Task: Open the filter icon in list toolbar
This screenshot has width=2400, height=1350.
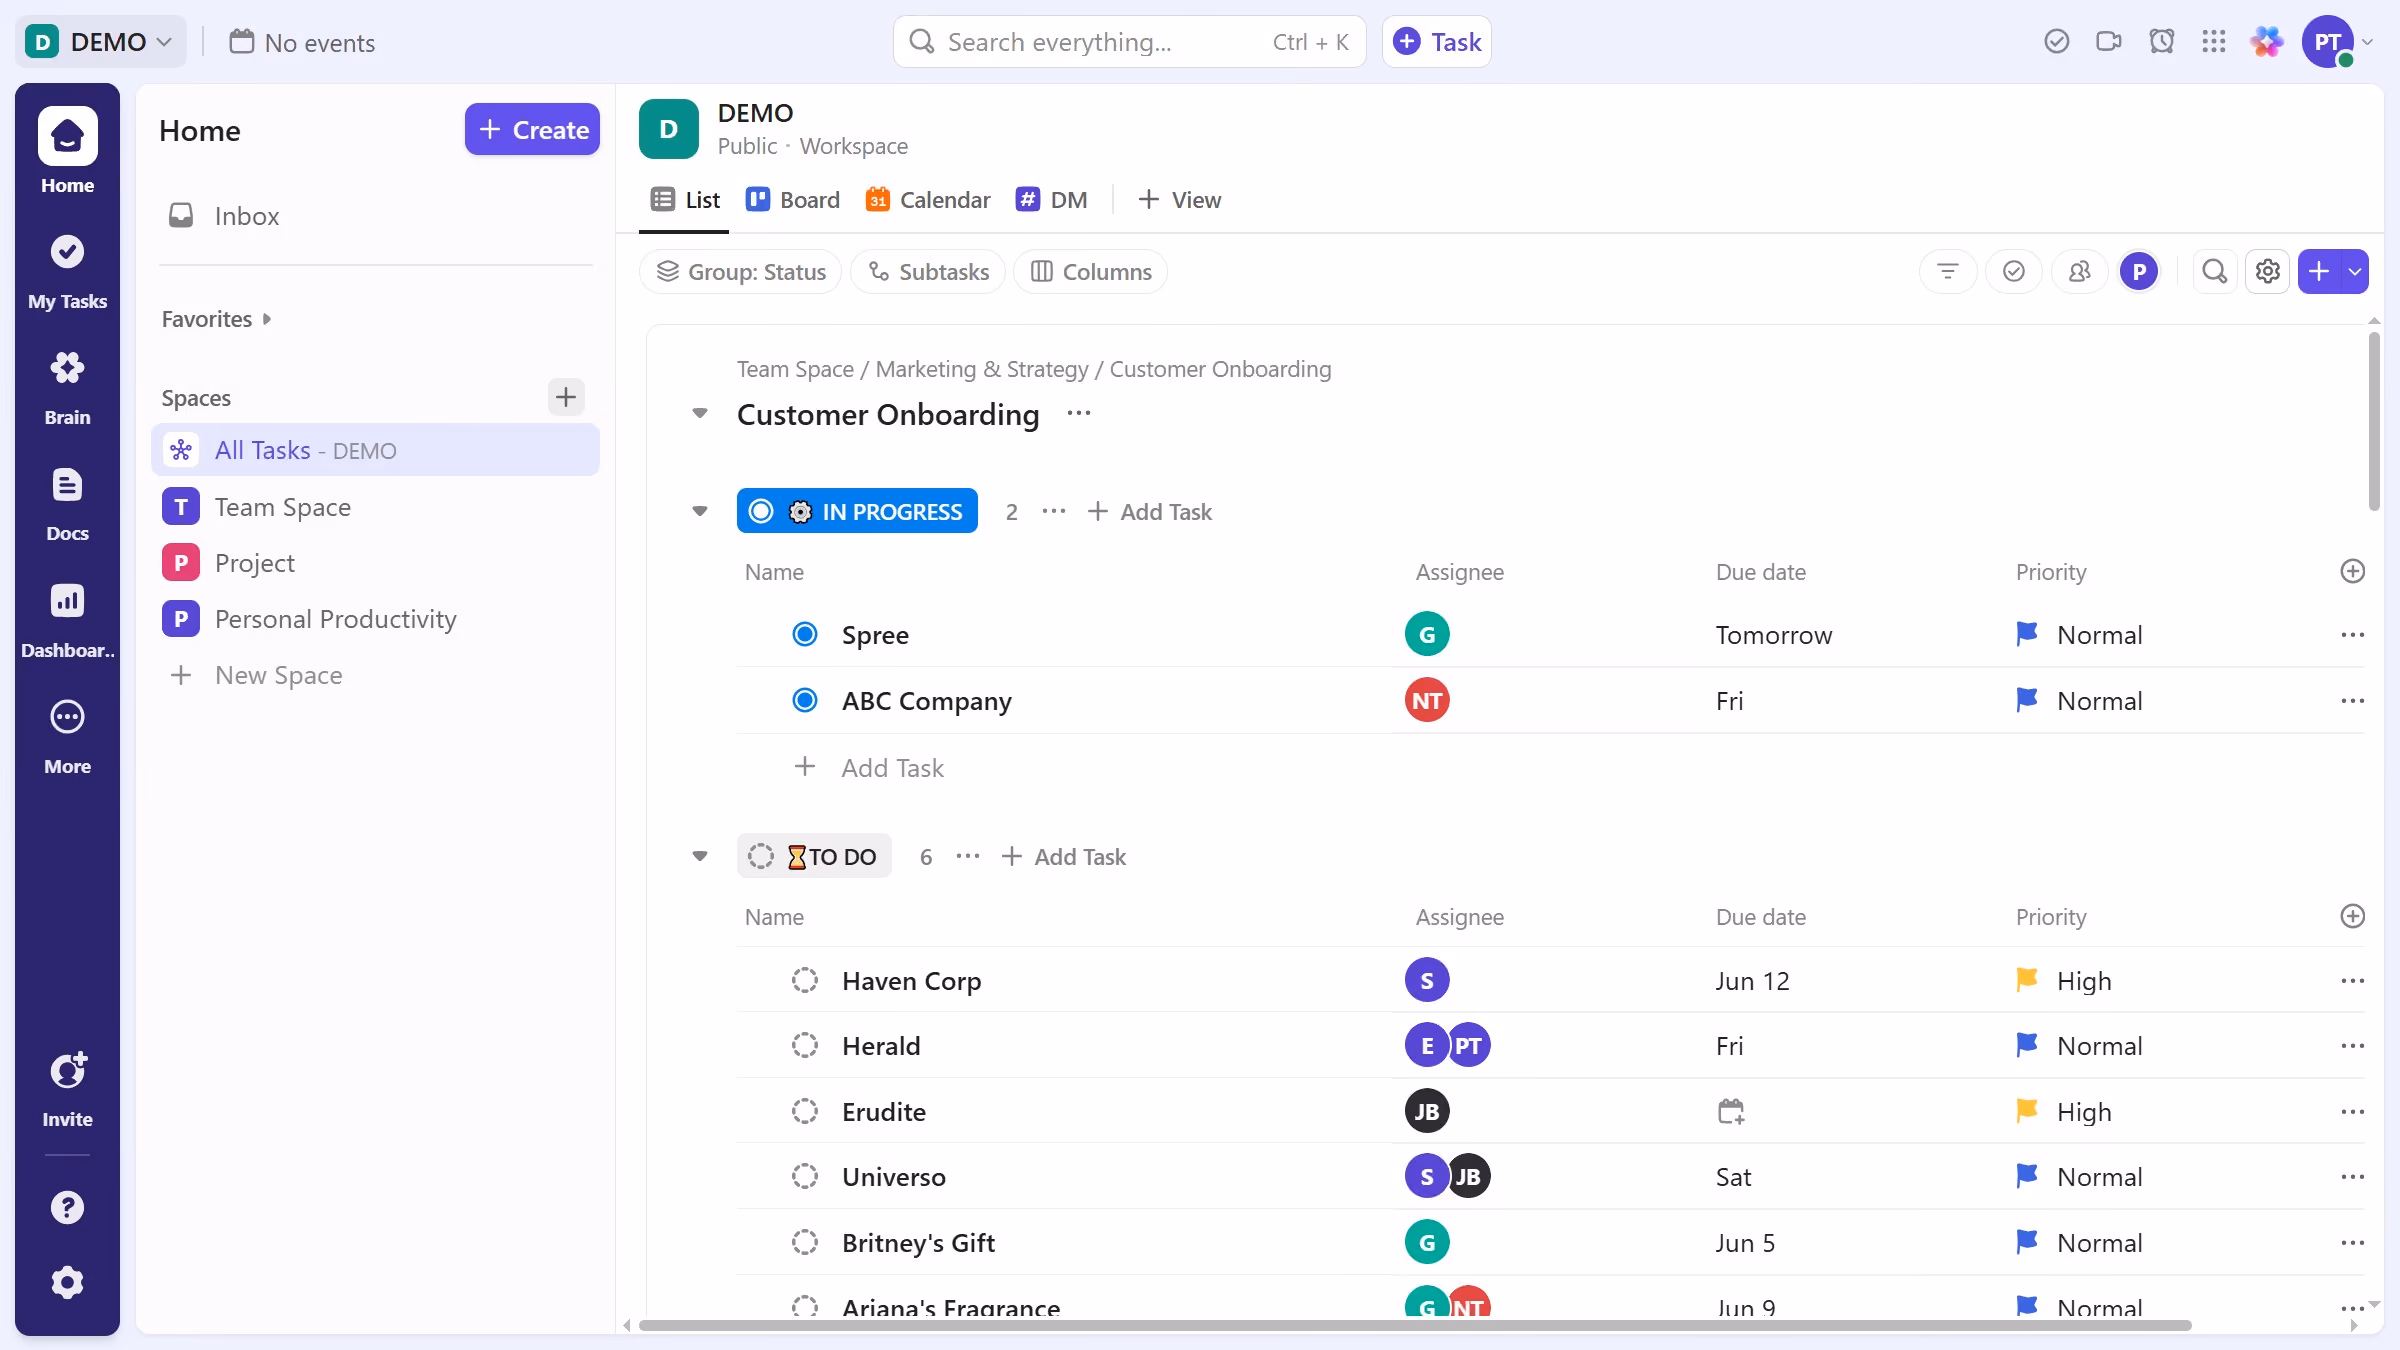Action: (1947, 271)
